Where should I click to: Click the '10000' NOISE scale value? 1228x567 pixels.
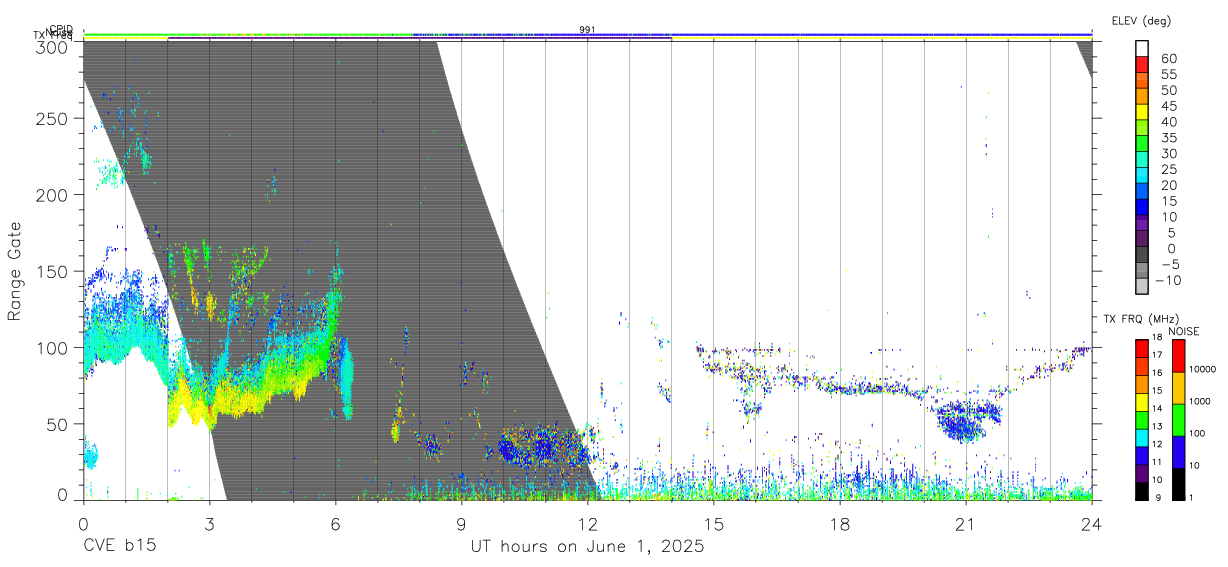click(1204, 369)
